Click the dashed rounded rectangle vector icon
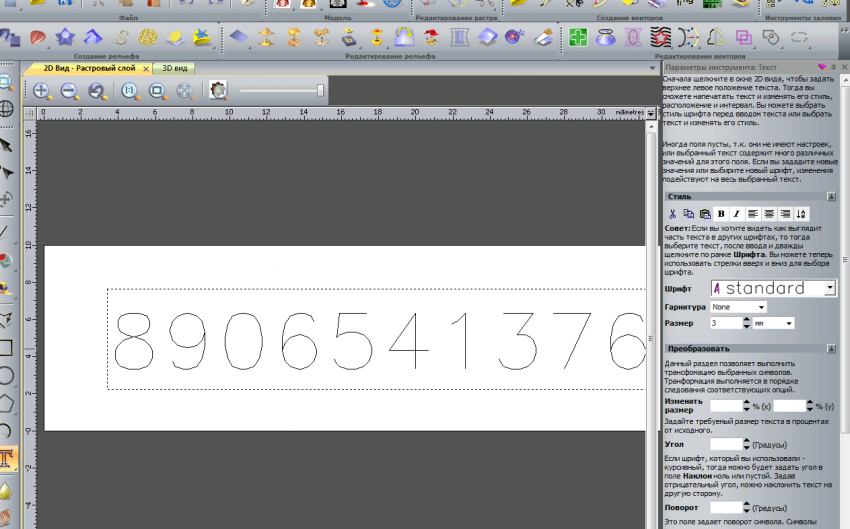This screenshot has width=850, height=529. [799, 37]
